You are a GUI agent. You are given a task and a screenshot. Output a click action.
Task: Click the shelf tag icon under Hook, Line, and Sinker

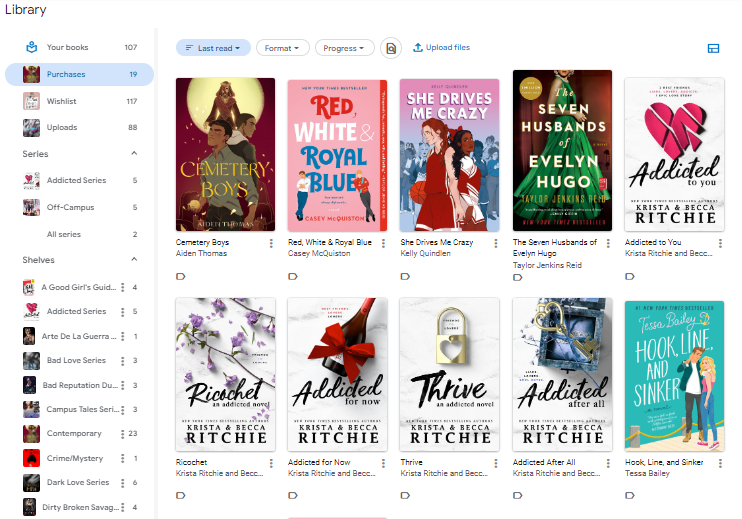click(629, 495)
